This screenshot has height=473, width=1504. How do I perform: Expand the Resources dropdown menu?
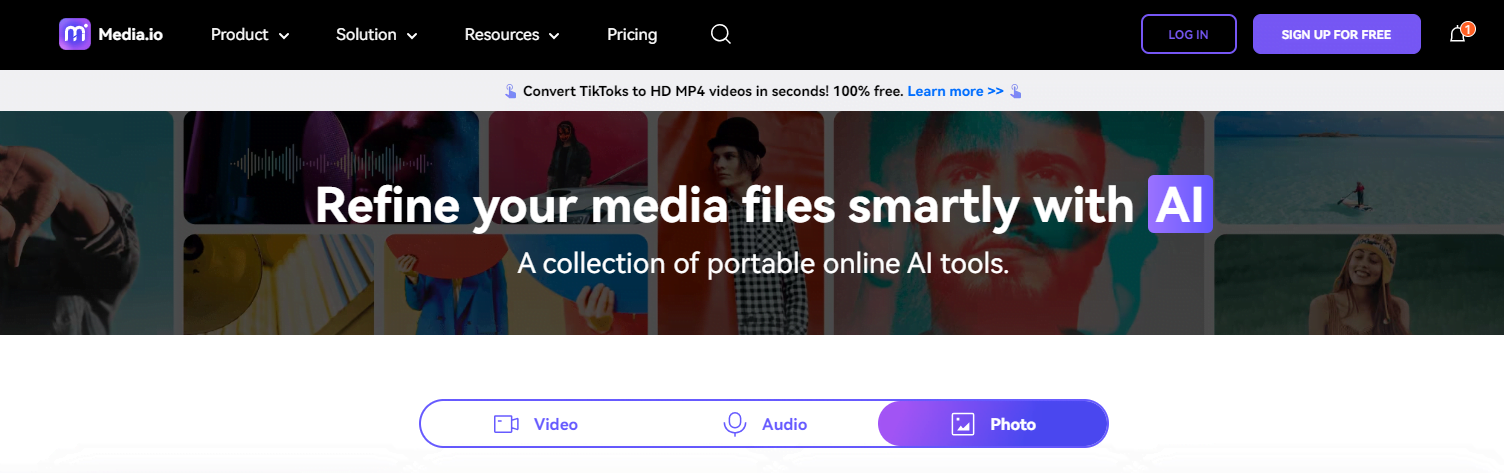512,34
